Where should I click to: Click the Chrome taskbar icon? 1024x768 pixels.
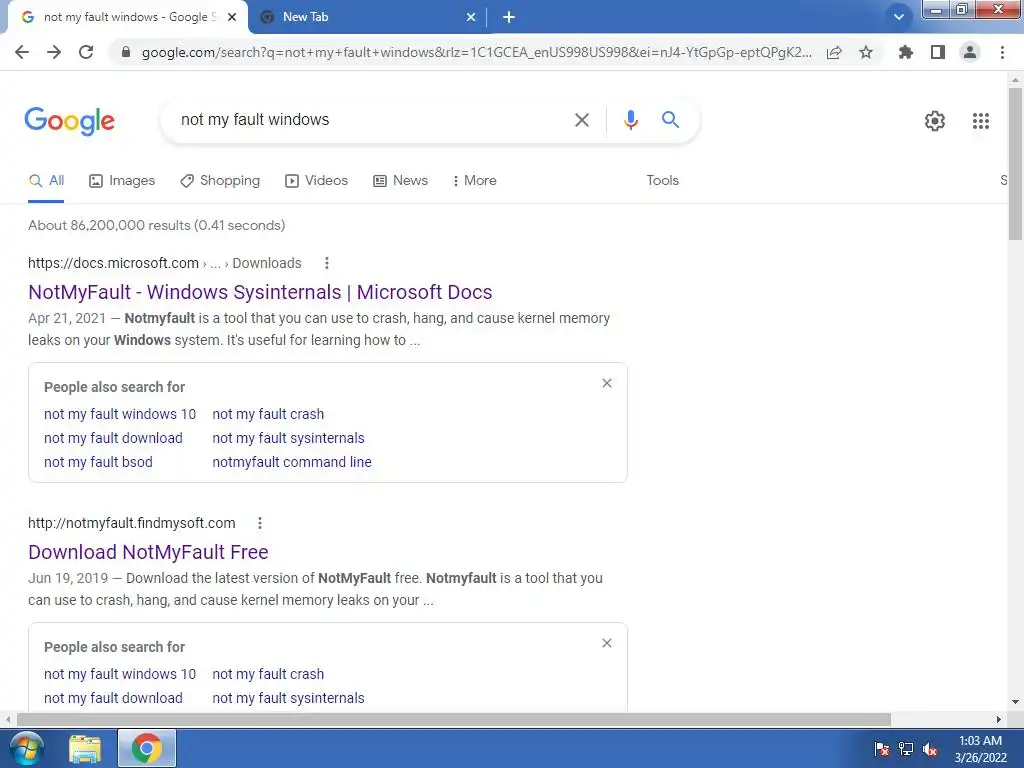[x=146, y=748]
